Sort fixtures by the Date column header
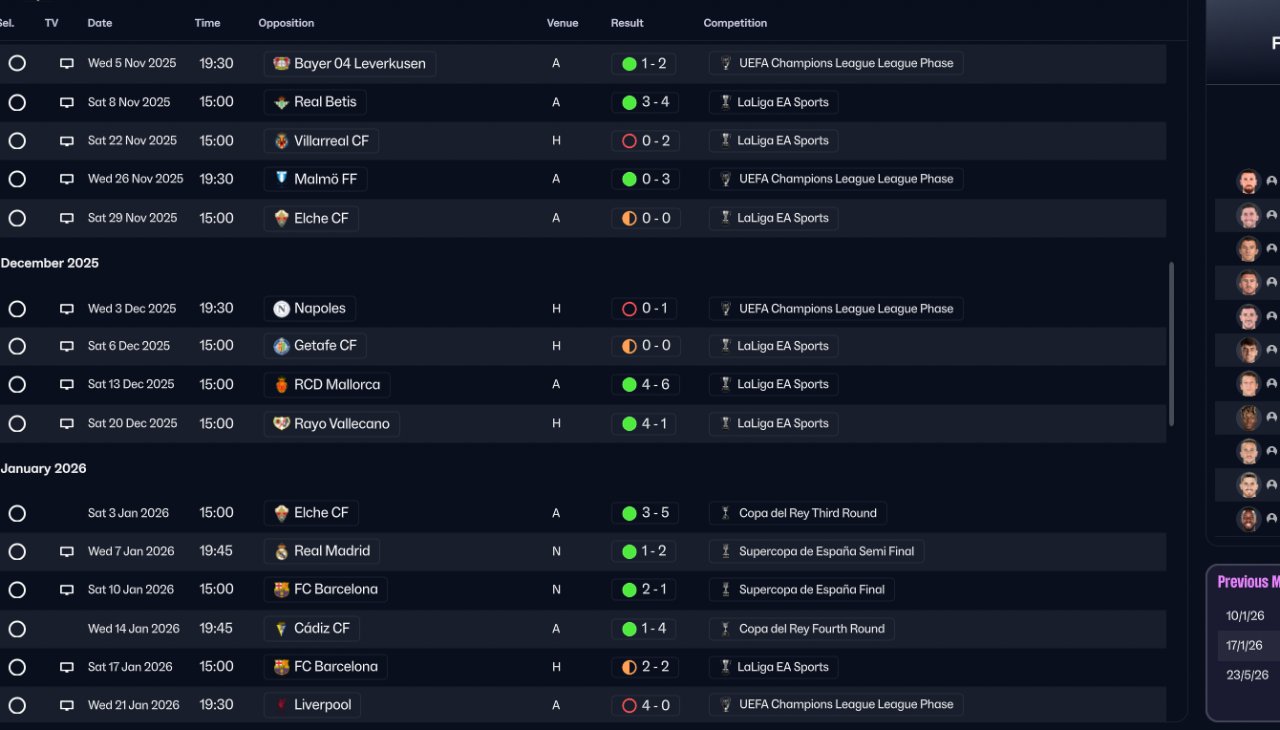Screen dimensions: 1280x730 [100, 23]
